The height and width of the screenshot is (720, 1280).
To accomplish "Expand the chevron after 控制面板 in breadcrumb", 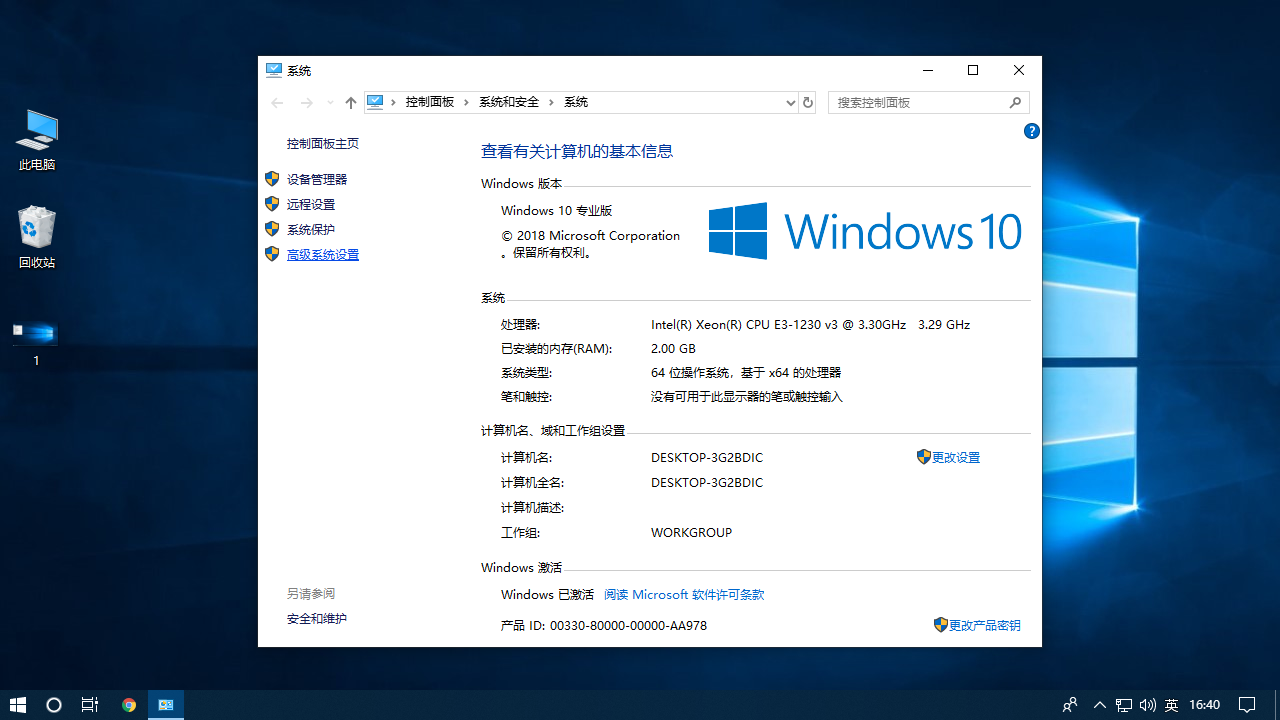I will click(467, 102).
